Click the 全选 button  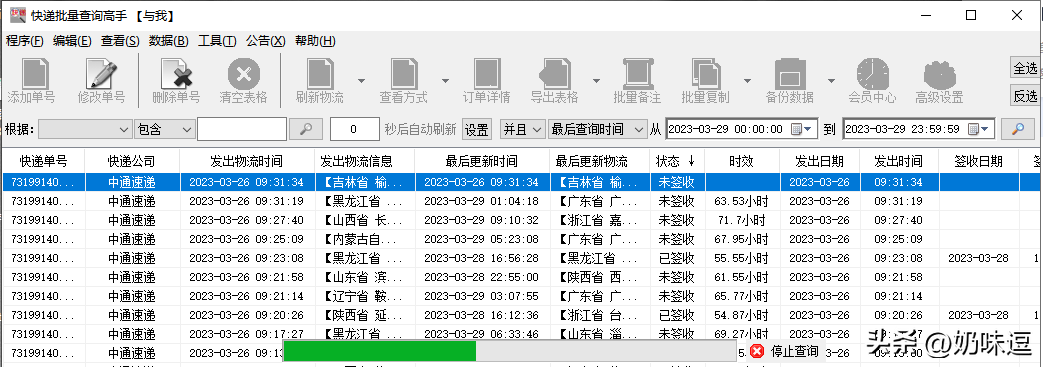(x=1025, y=68)
